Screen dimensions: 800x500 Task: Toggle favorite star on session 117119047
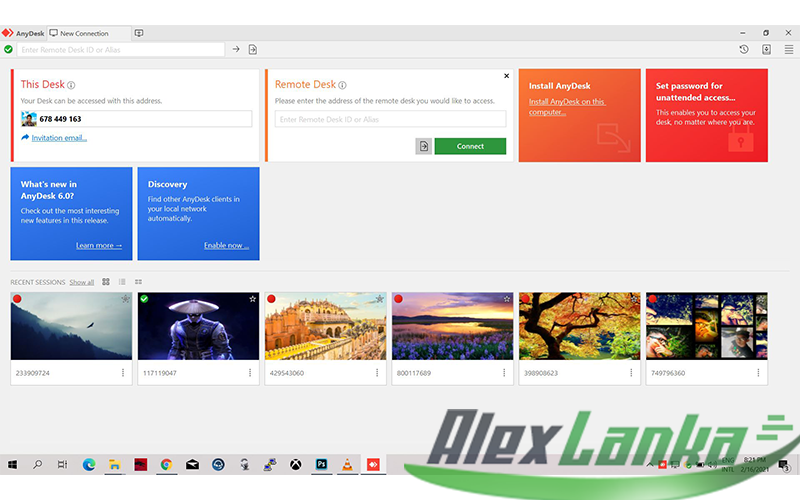253,299
